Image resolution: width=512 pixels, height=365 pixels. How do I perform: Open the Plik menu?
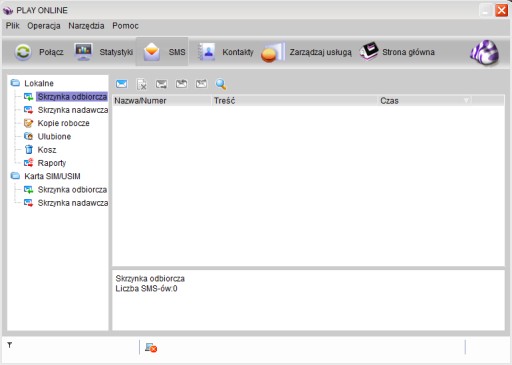coord(13,26)
